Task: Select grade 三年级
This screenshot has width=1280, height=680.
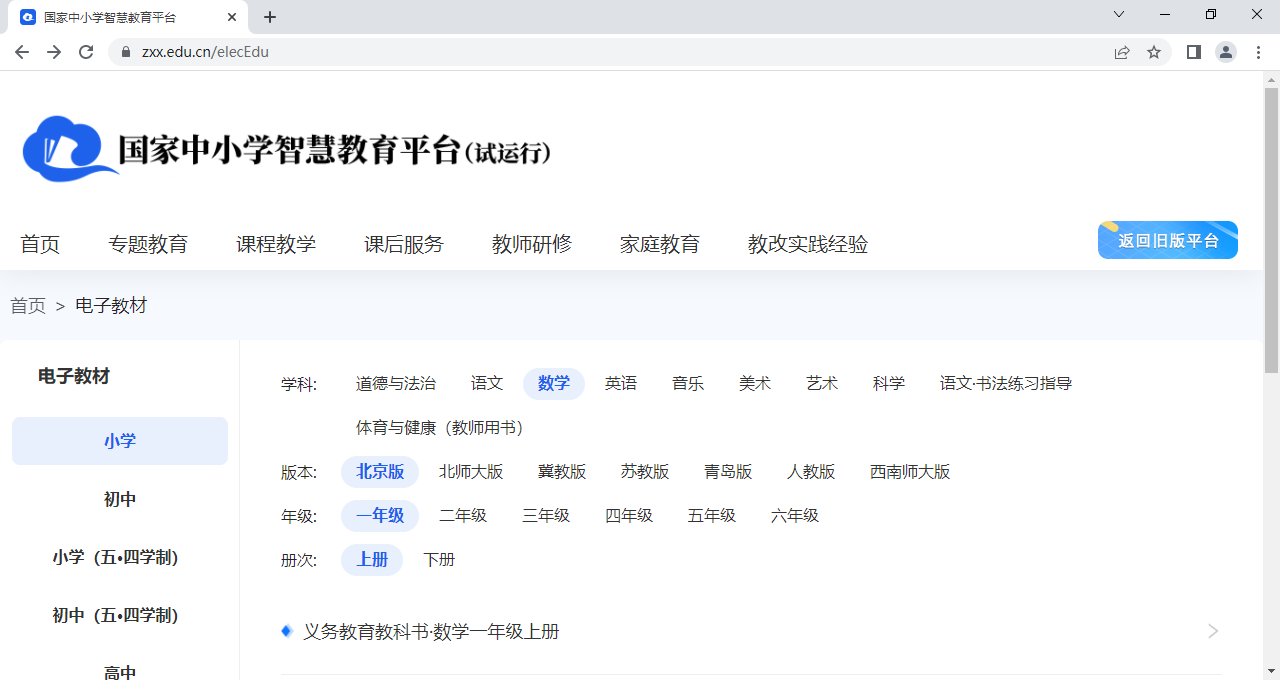Action: [x=546, y=516]
